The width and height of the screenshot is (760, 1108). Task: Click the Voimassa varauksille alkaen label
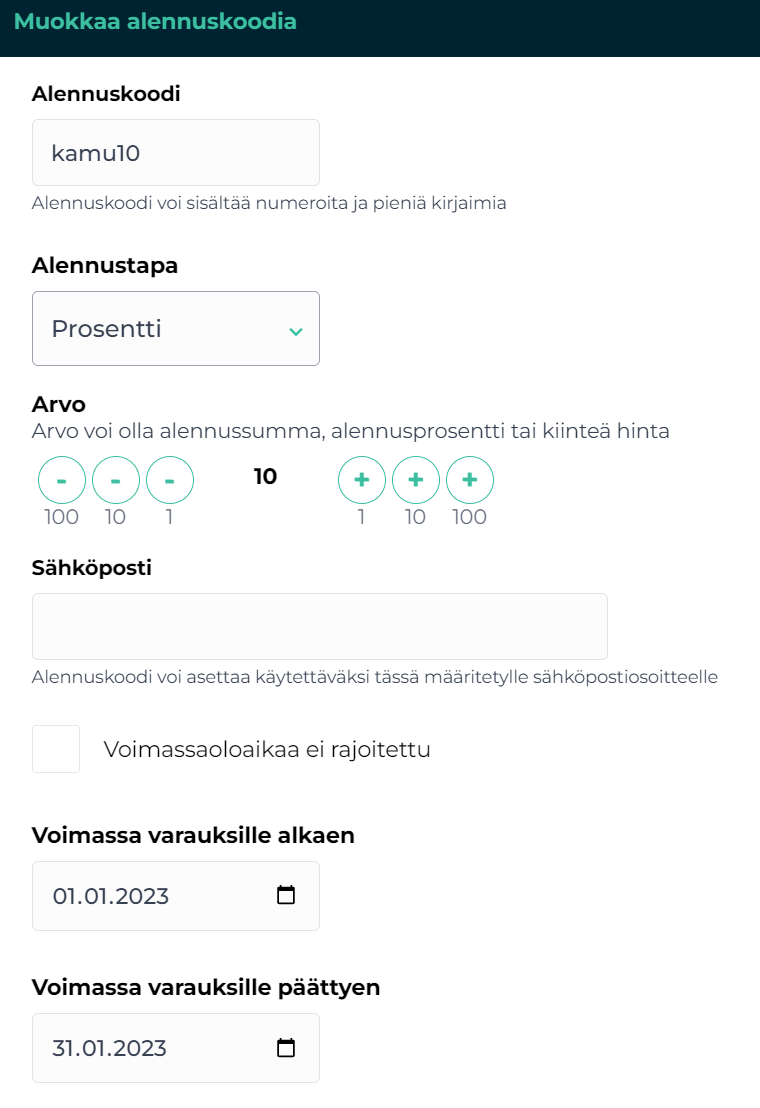(194, 835)
